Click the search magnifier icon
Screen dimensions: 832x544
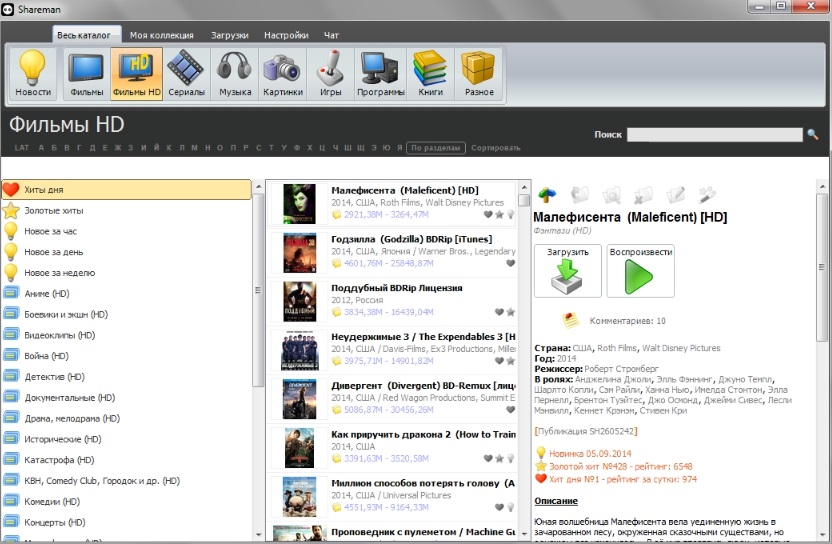(x=813, y=134)
